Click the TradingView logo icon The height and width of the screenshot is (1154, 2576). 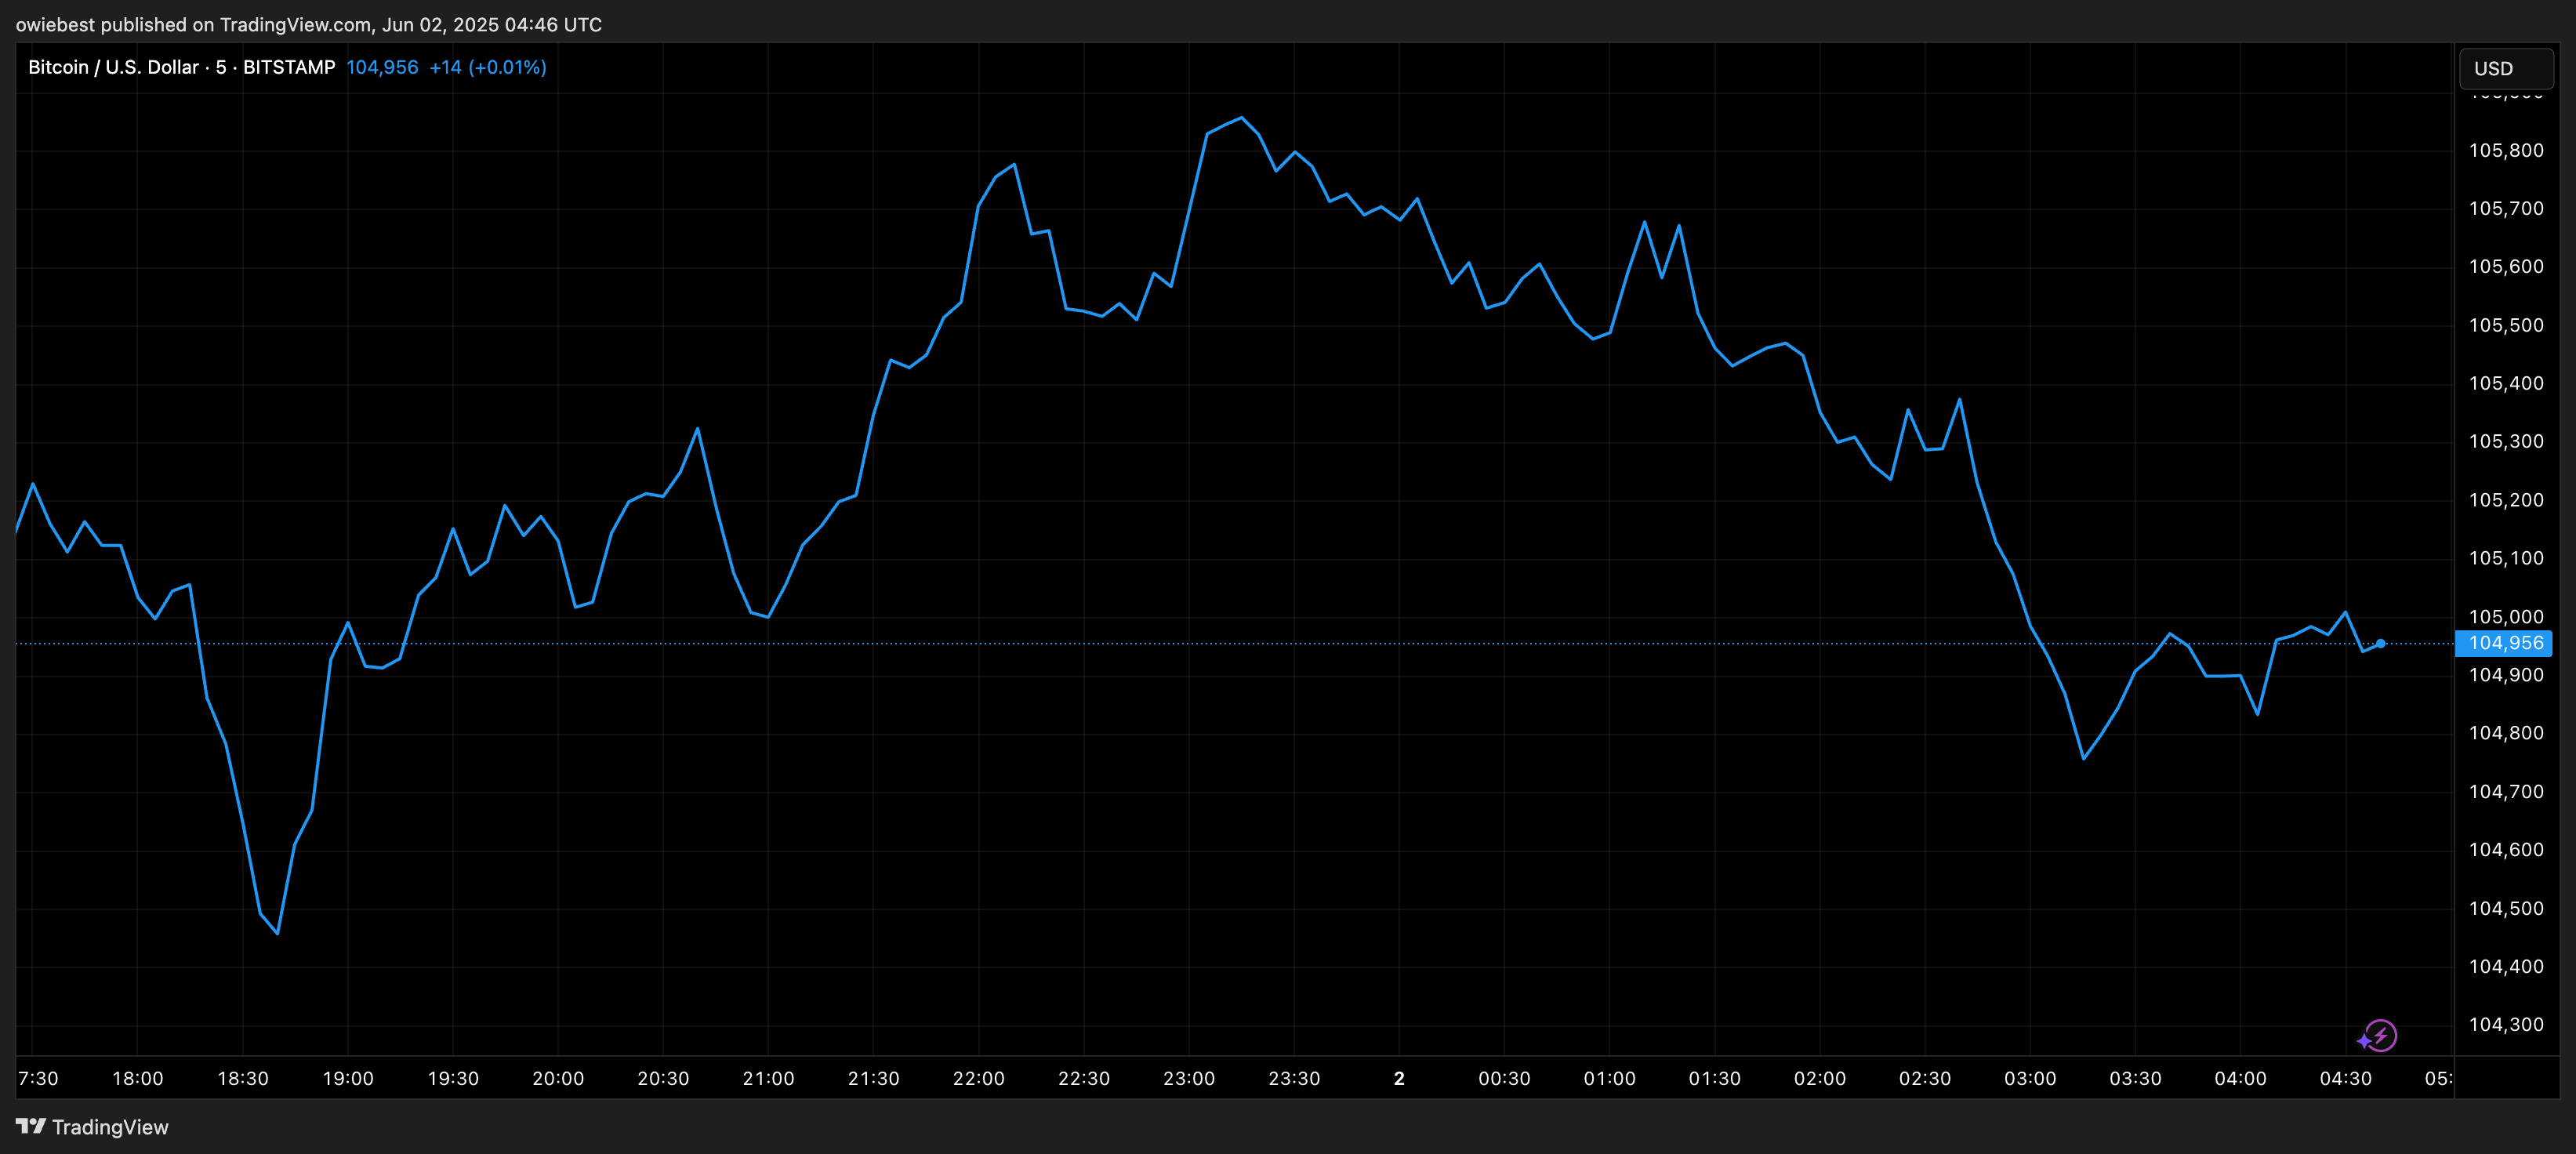pyautogui.click(x=31, y=1126)
